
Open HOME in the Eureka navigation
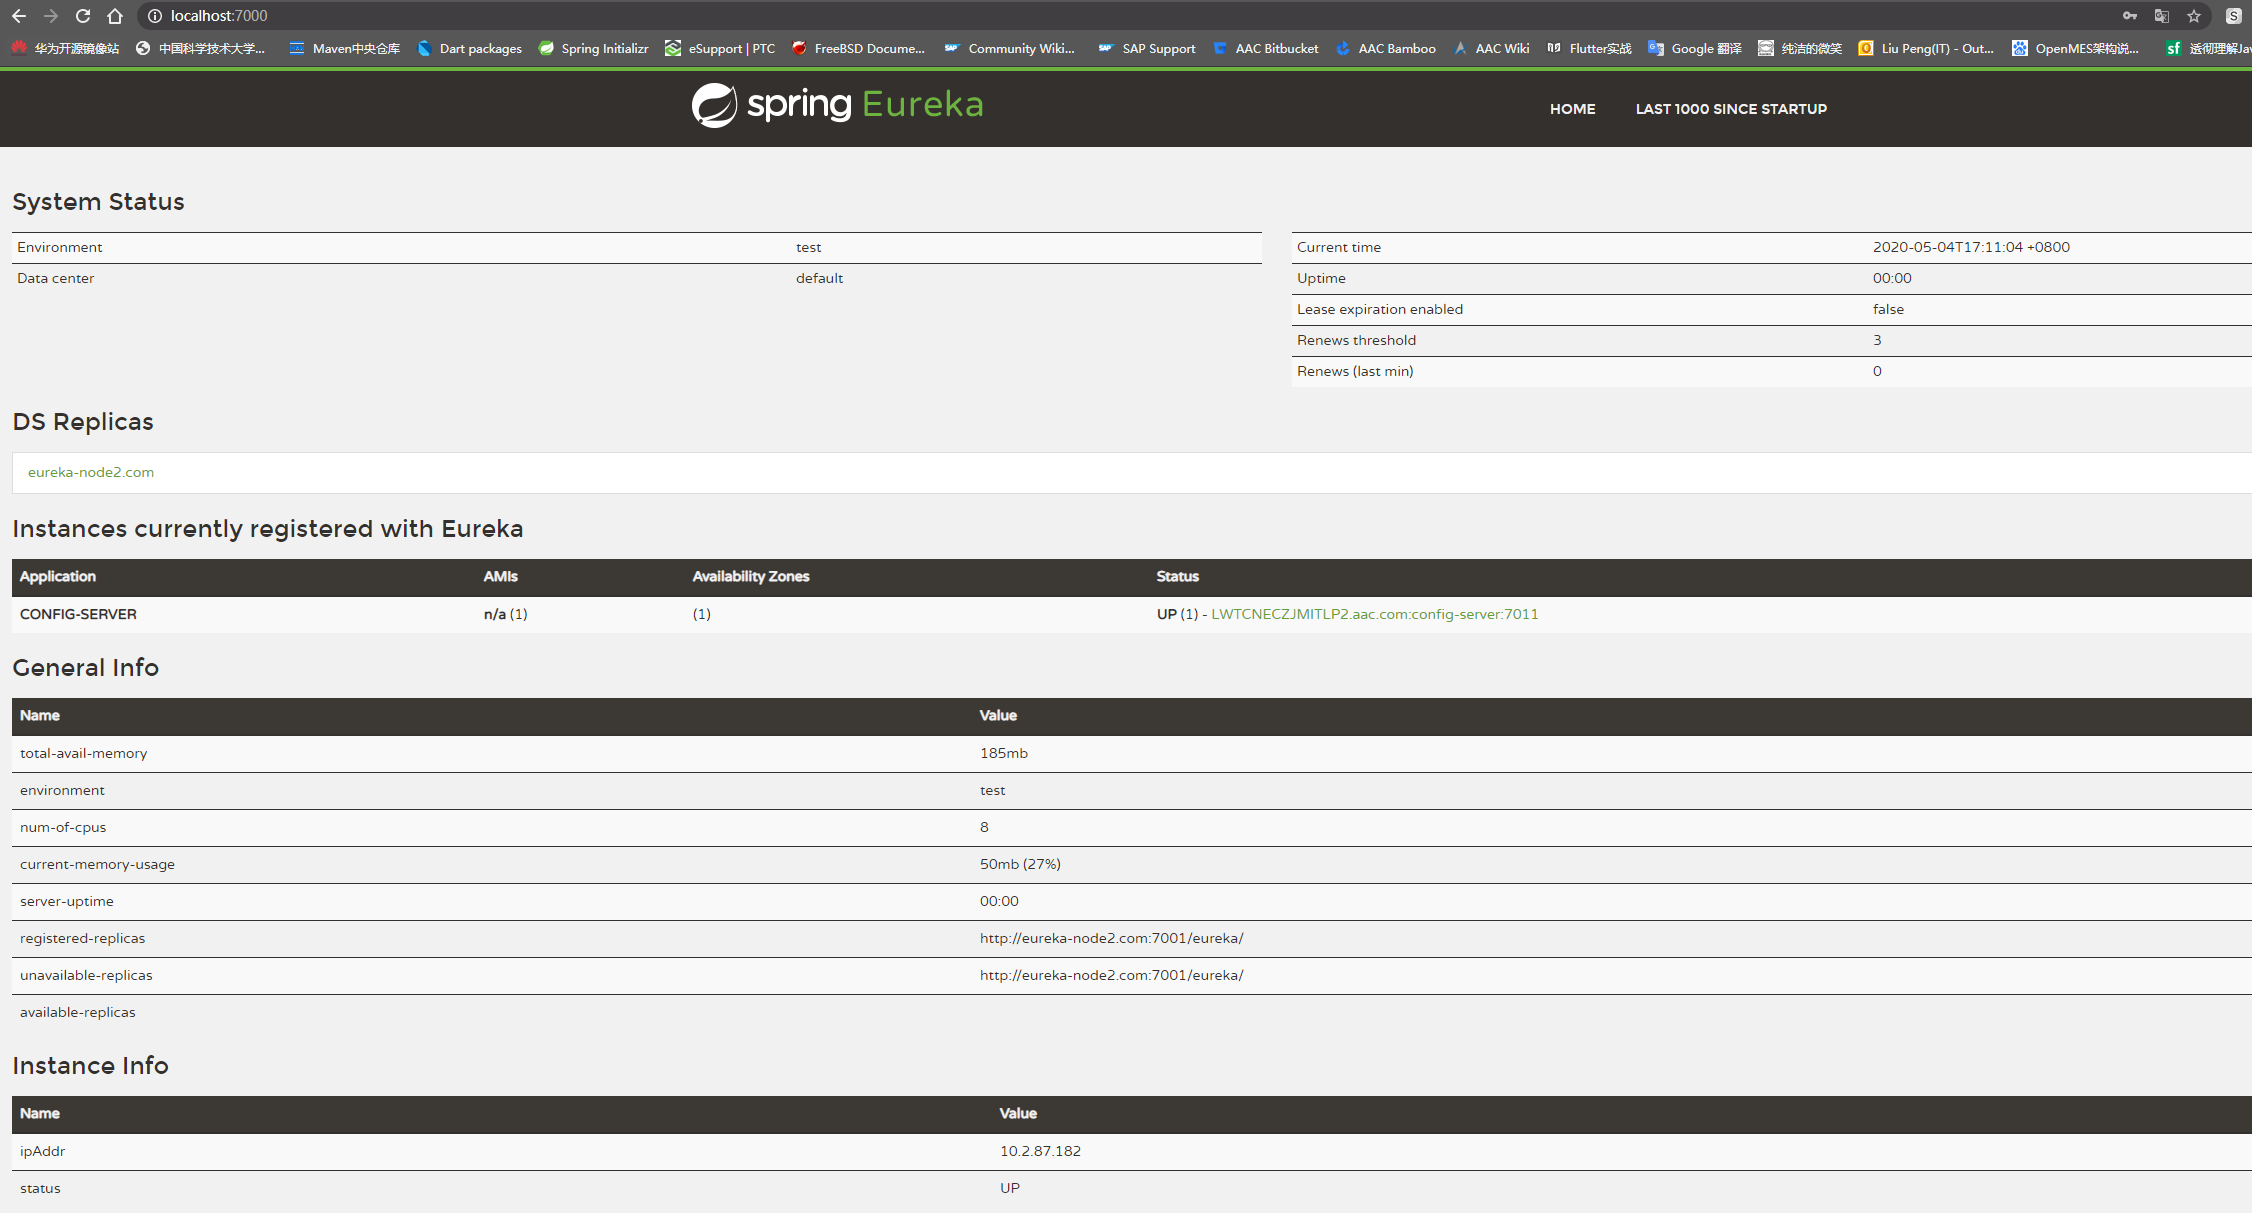1572,109
